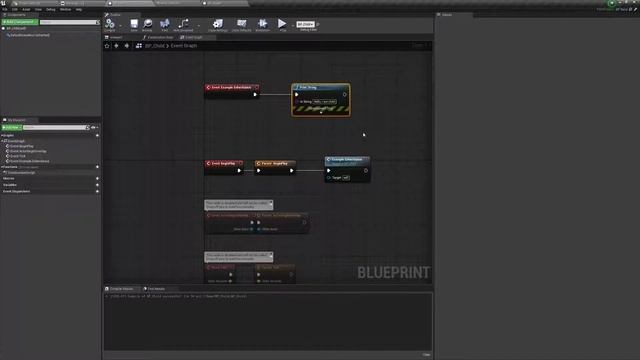640x360 pixels.
Task: Switch to the Compiler Results tab
Action: [x=119, y=289]
